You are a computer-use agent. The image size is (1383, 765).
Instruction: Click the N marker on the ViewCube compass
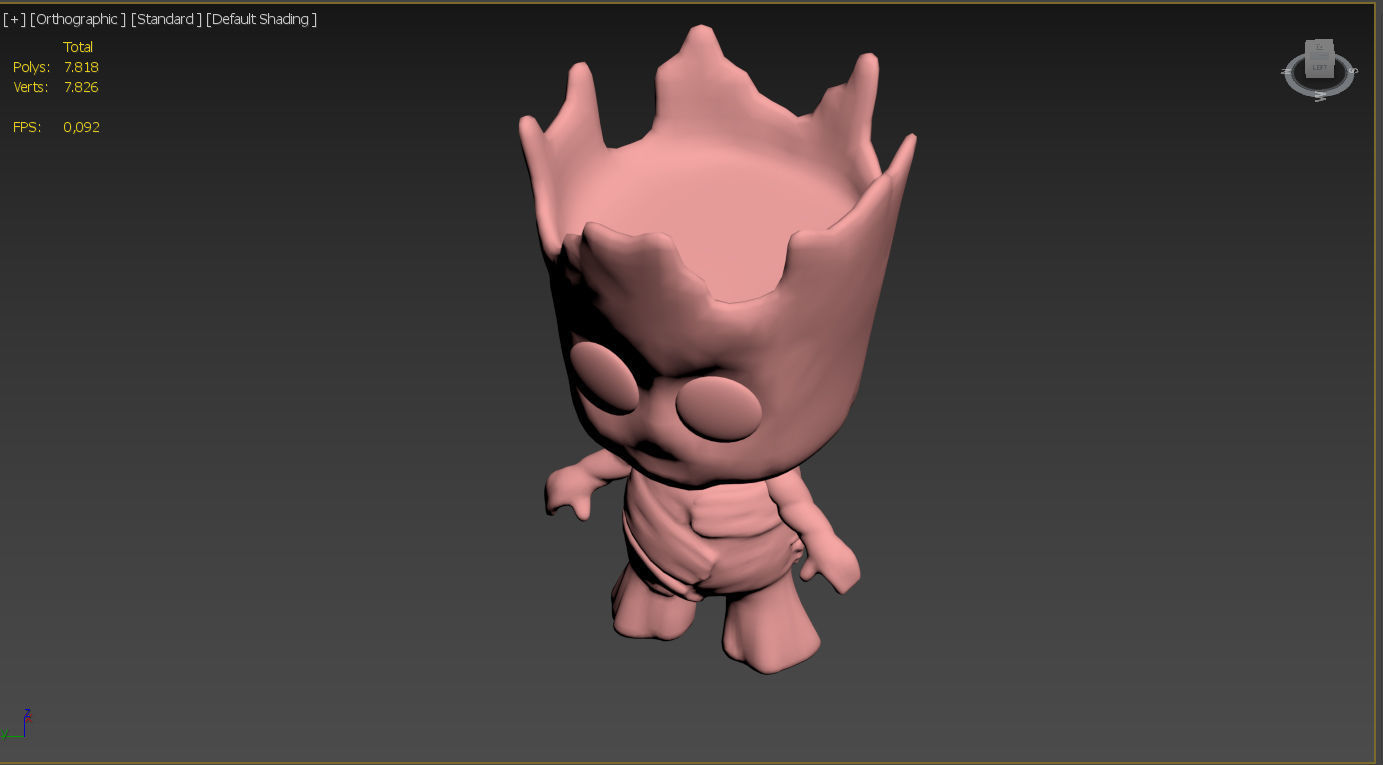pos(1286,71)
